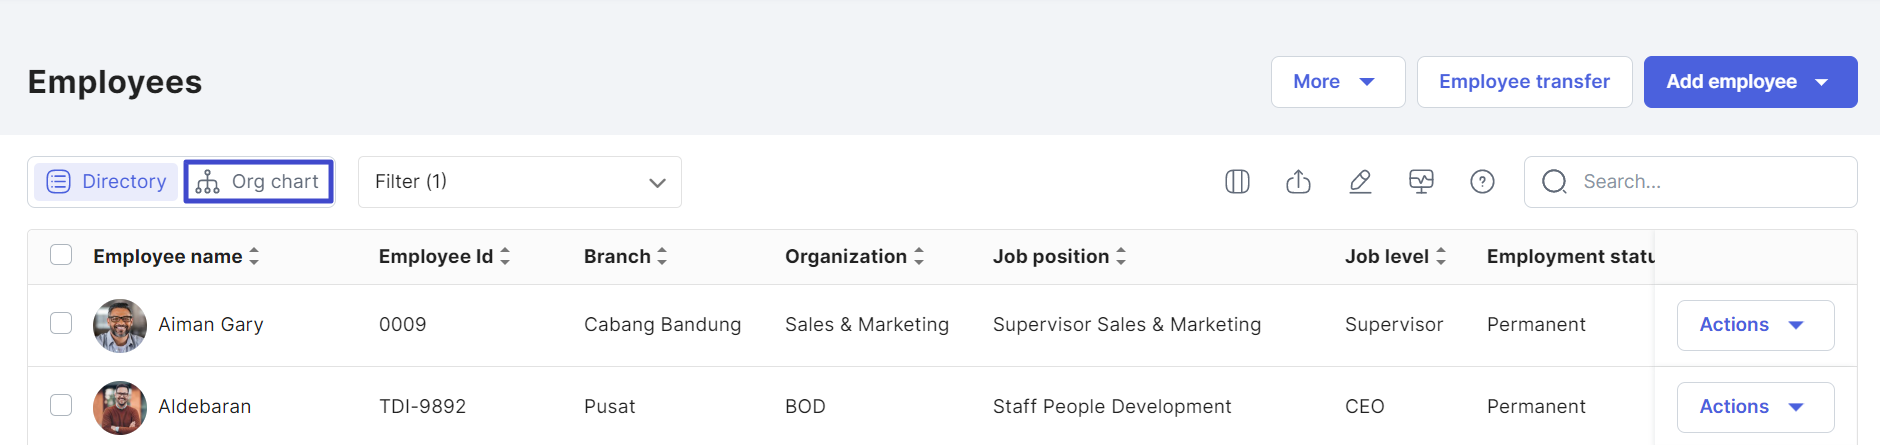Switch to the Directory view
This screenshot has width=1880, height=445.
[107, 182]
